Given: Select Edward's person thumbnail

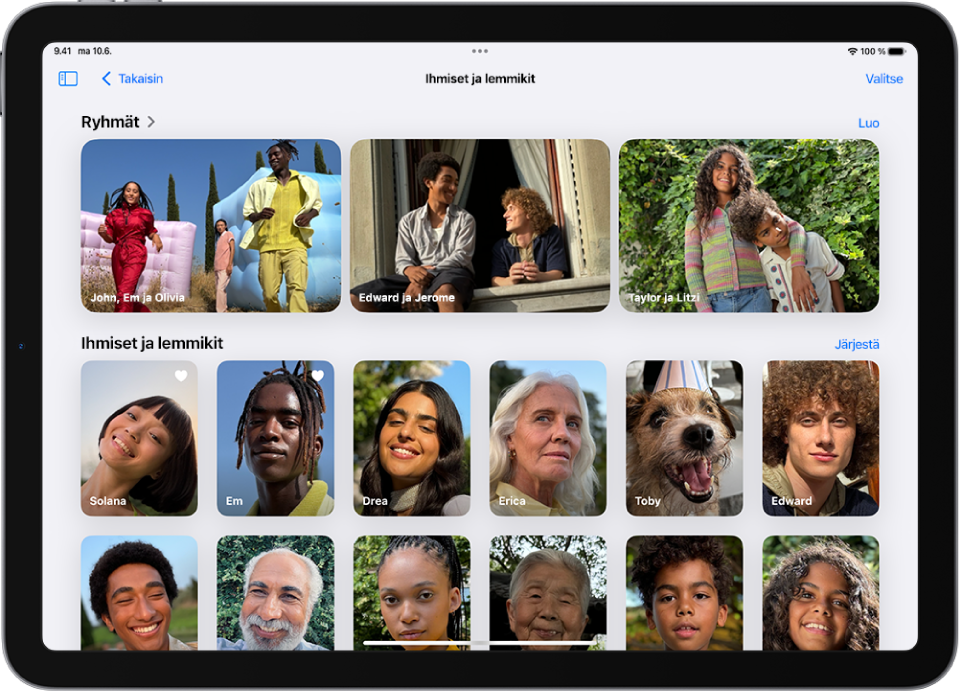Looking at the screenshot, I should click(821, 438).
